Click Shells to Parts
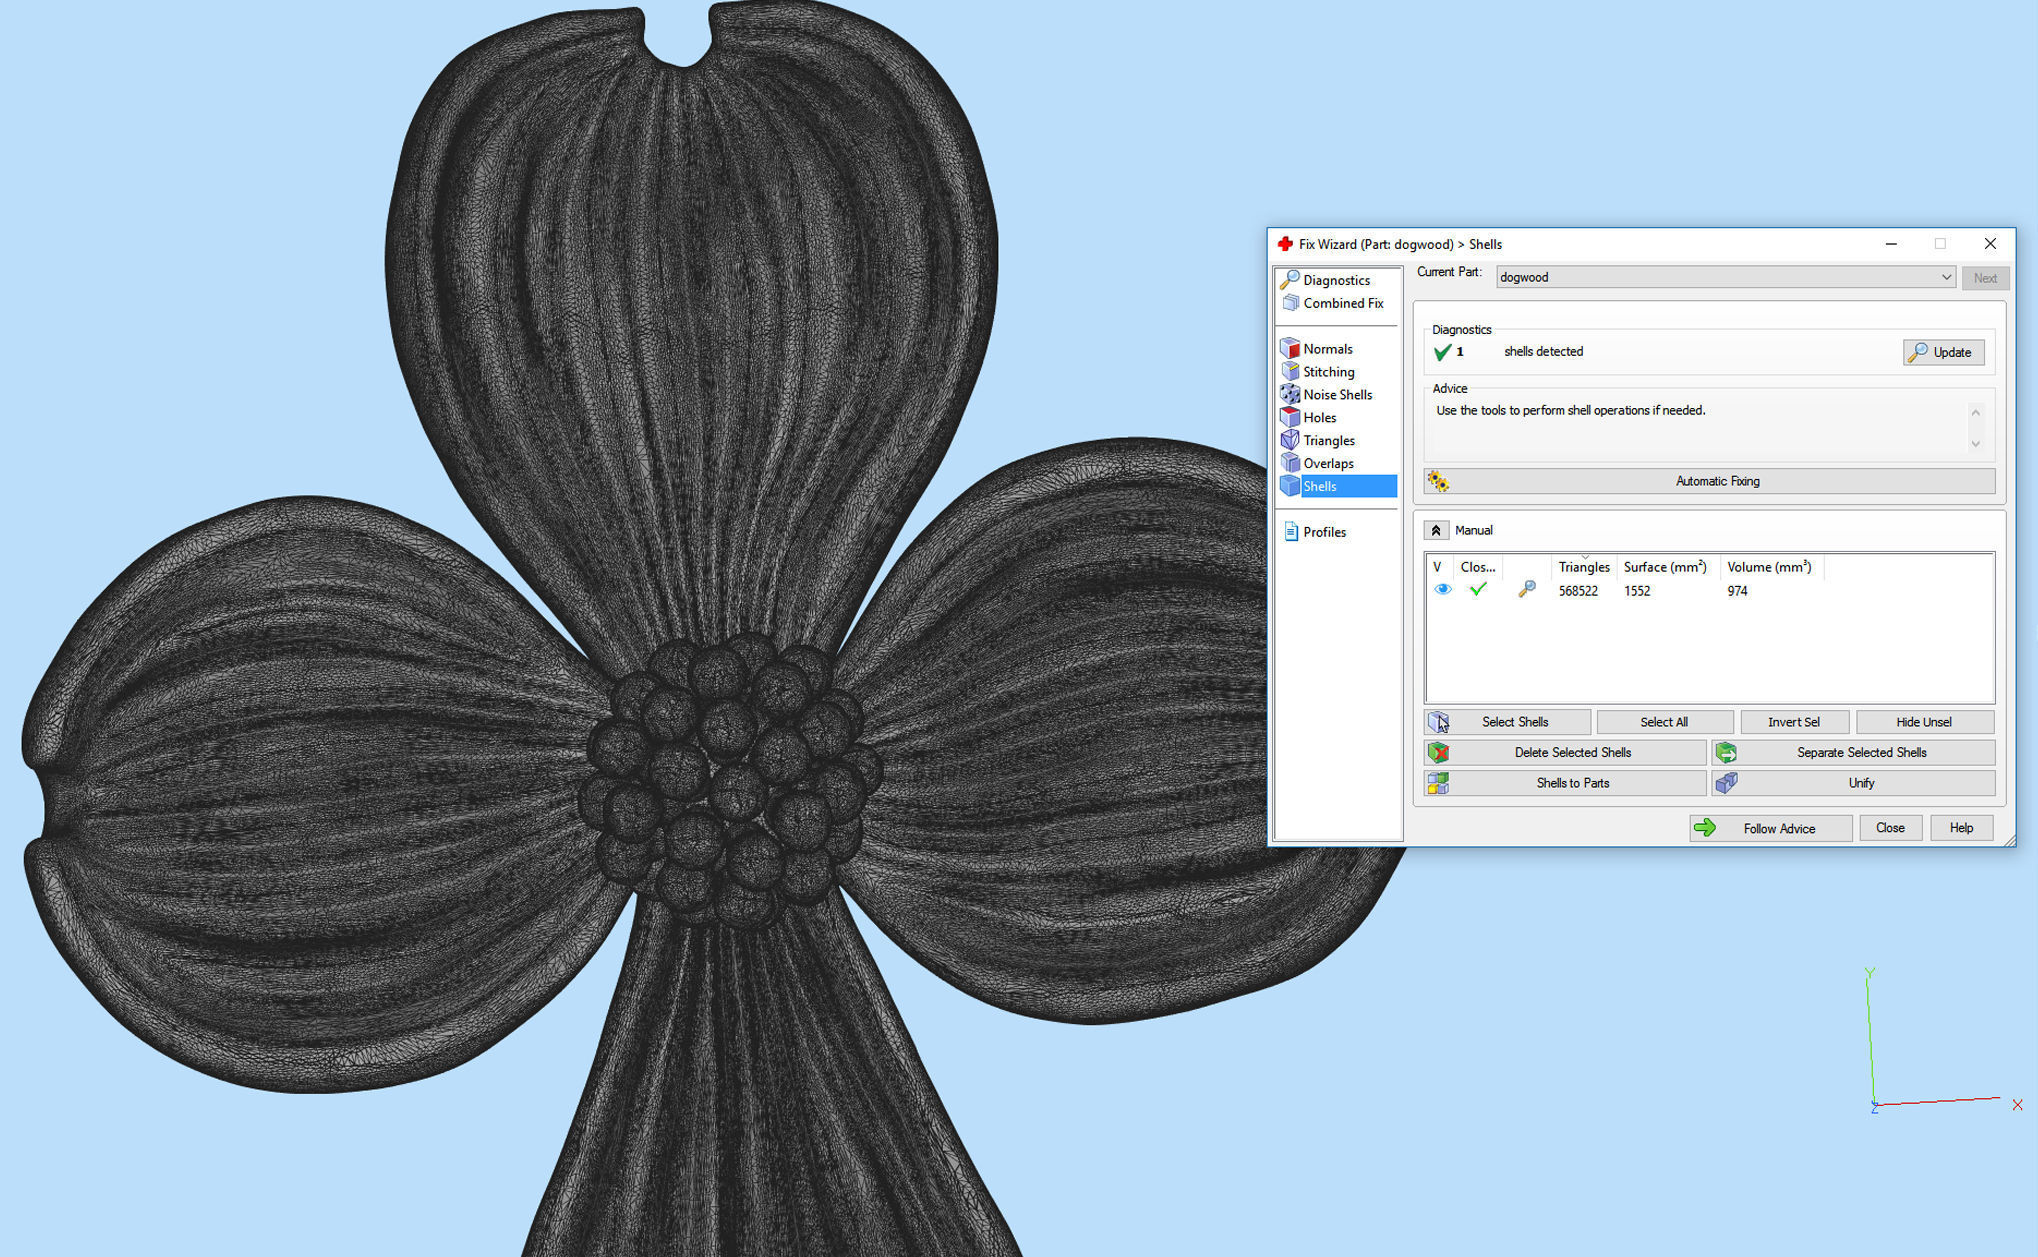Screen dimensions: 2038x1257 pos(1565,783)
